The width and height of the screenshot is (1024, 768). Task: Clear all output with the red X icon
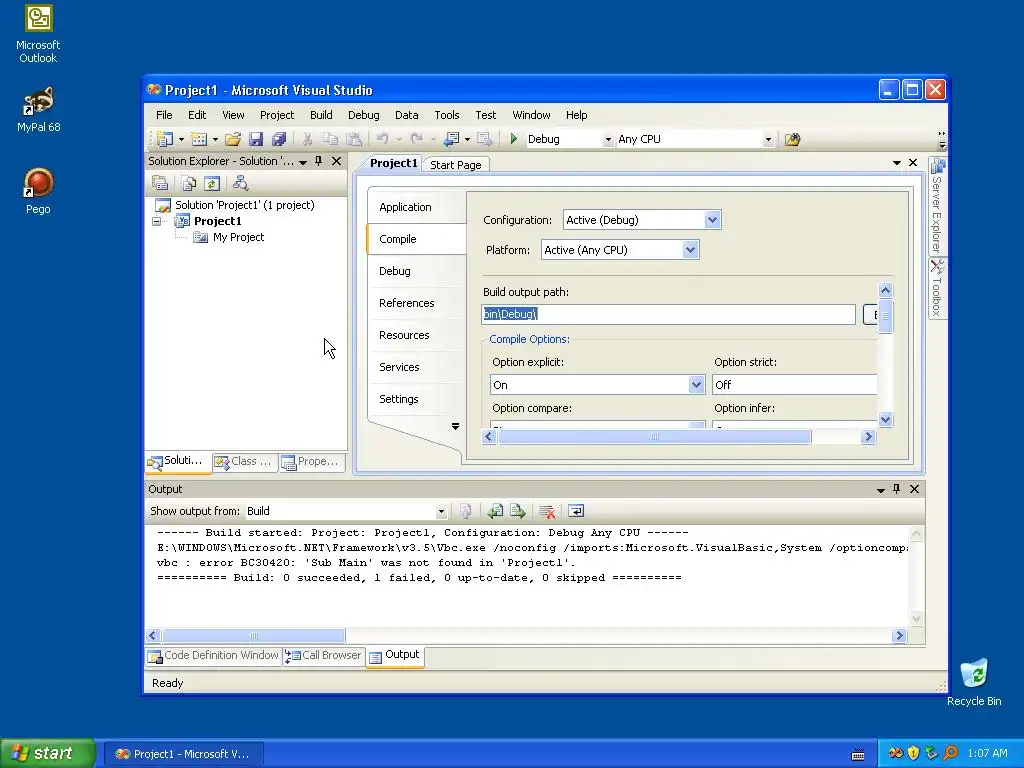pyautogui.click(x=547, y=511)
